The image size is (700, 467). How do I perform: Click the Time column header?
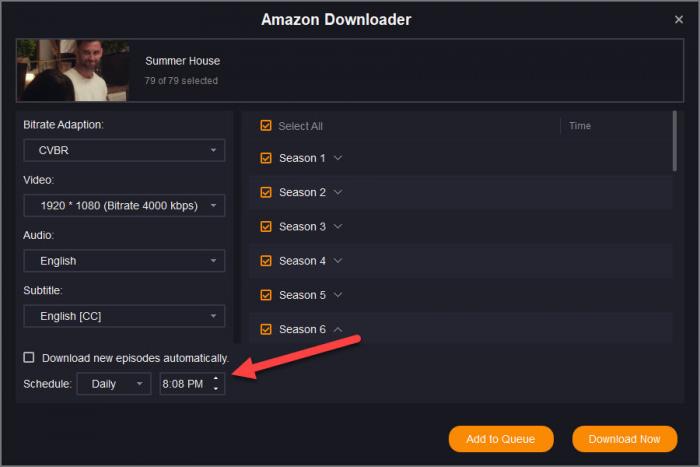coord(579,126)
